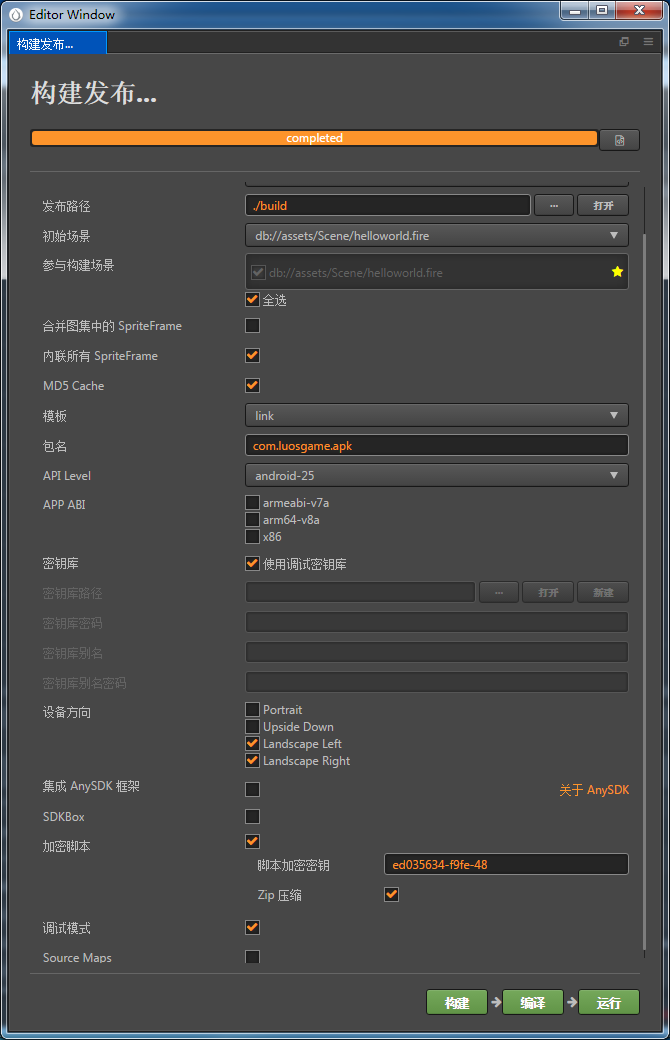Click the 密钥库别名密码 input field
The width and height of the screenshot is (670, 1040).
[x=436, y=682]
